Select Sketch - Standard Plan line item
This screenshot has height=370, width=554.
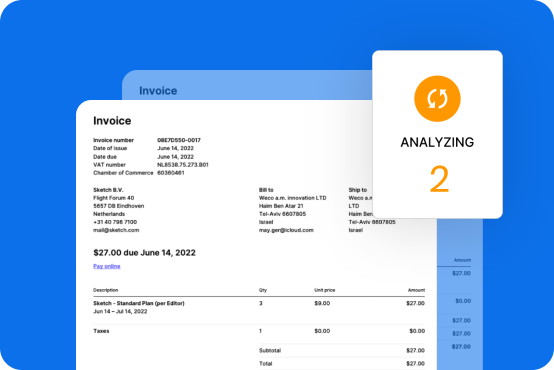(139, 303)
